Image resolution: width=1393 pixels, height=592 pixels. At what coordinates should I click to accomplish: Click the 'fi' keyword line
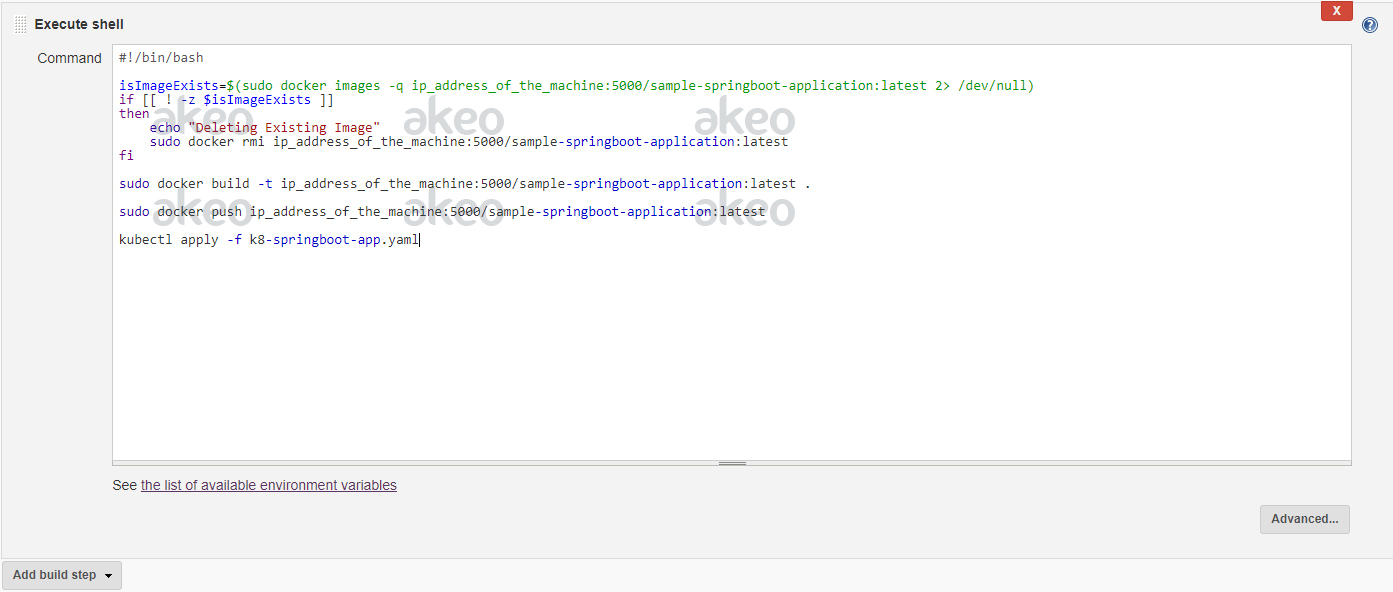coord(126,156)
